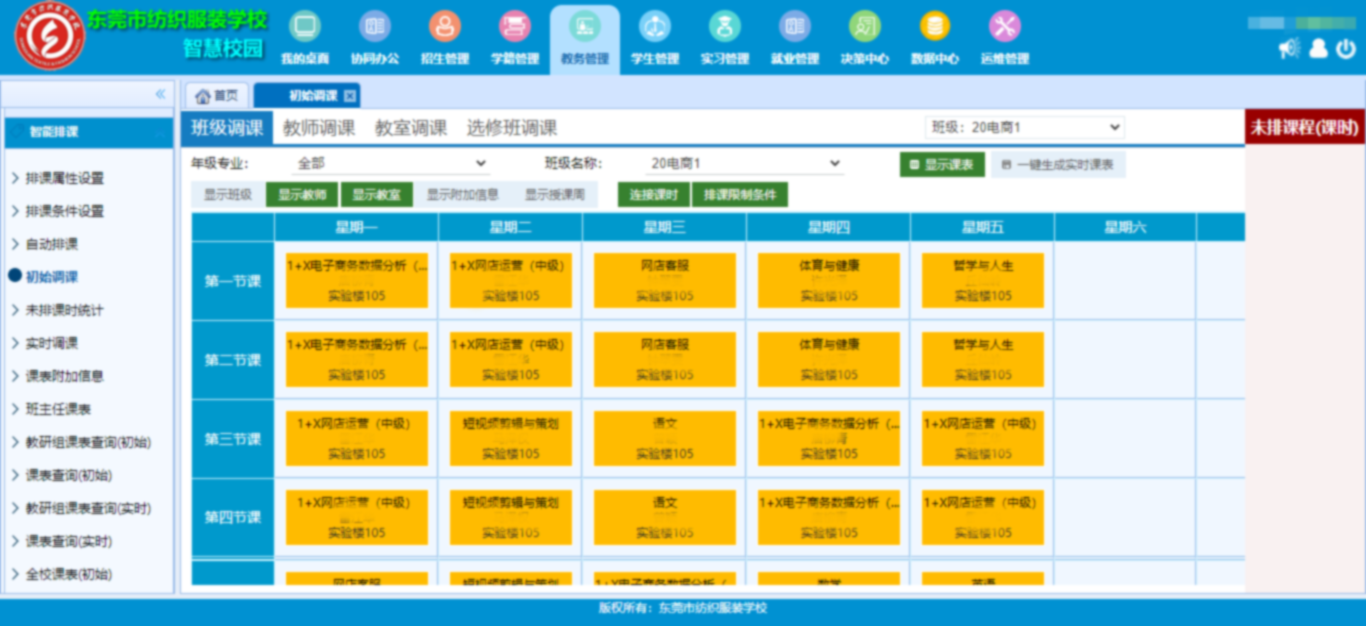Select Friday first-period 哲学与人生 card
This screenshot has width=1366, height=626.
pyautogui.click(x=983, y=281)
